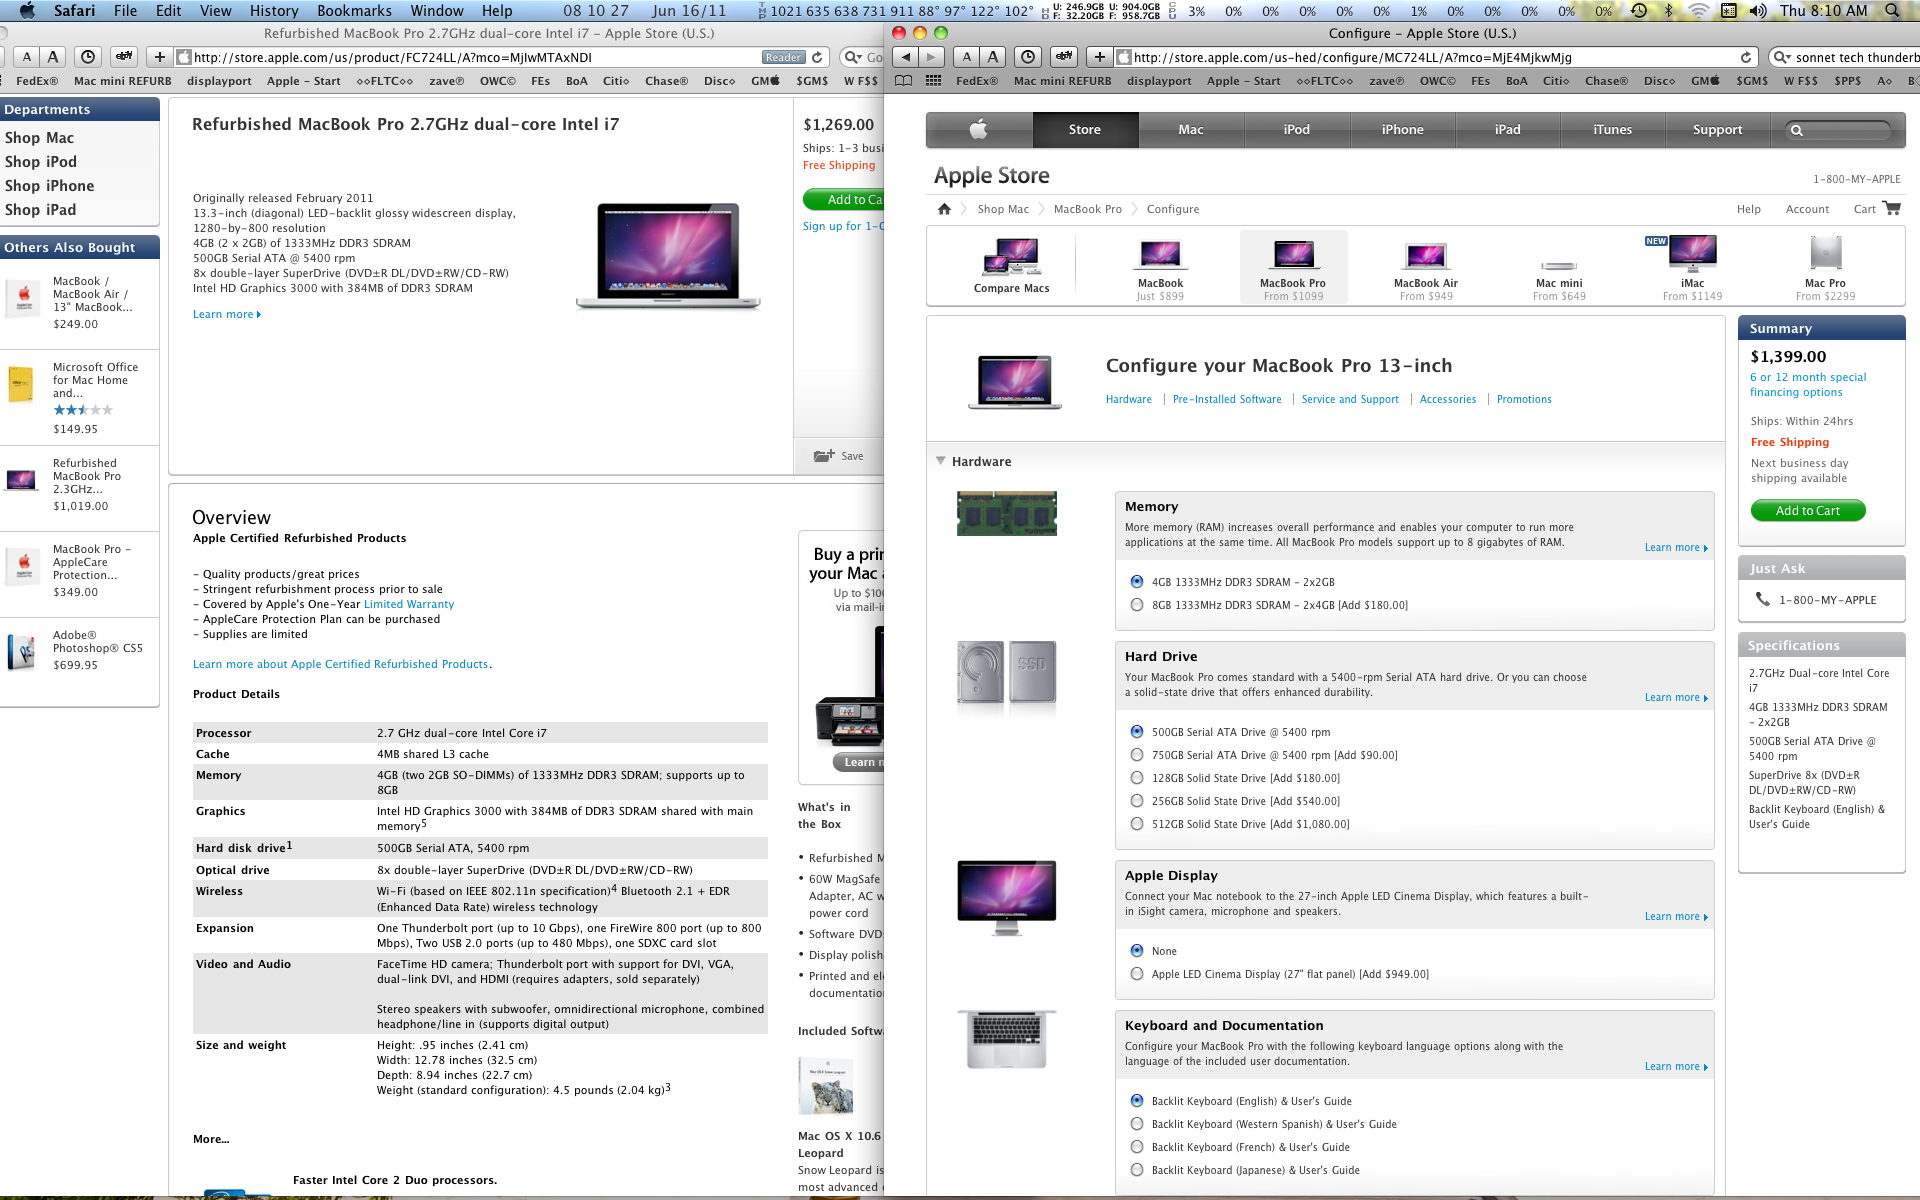Screen dimensions: 1920x1200
Task: Open the iTunes tab in Apple navigation
Action: pos(1612,129)
